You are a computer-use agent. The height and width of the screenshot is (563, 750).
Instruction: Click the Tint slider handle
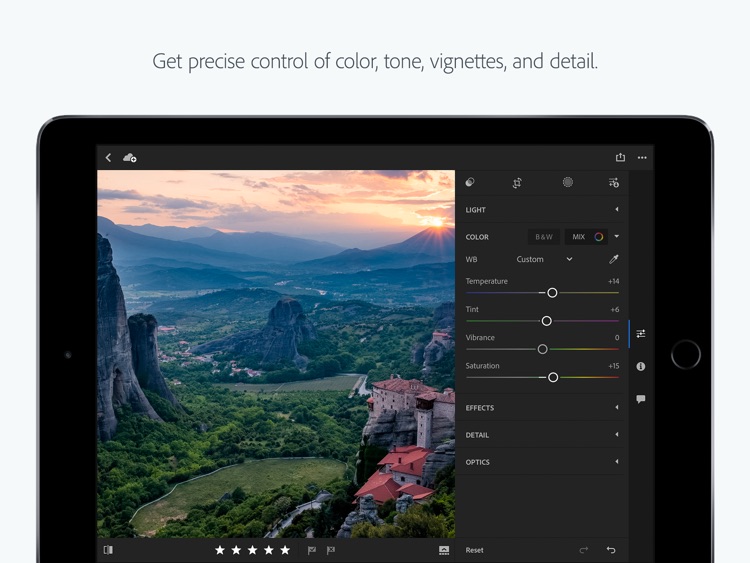(546, 321)
